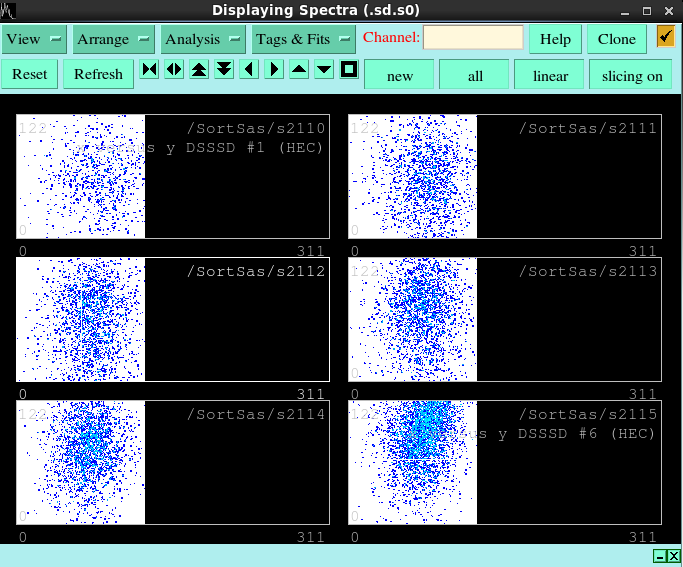The height and width of the screenshot is (567, 683).
Task: Click the square full-view icon
Action: click(349, 69)
